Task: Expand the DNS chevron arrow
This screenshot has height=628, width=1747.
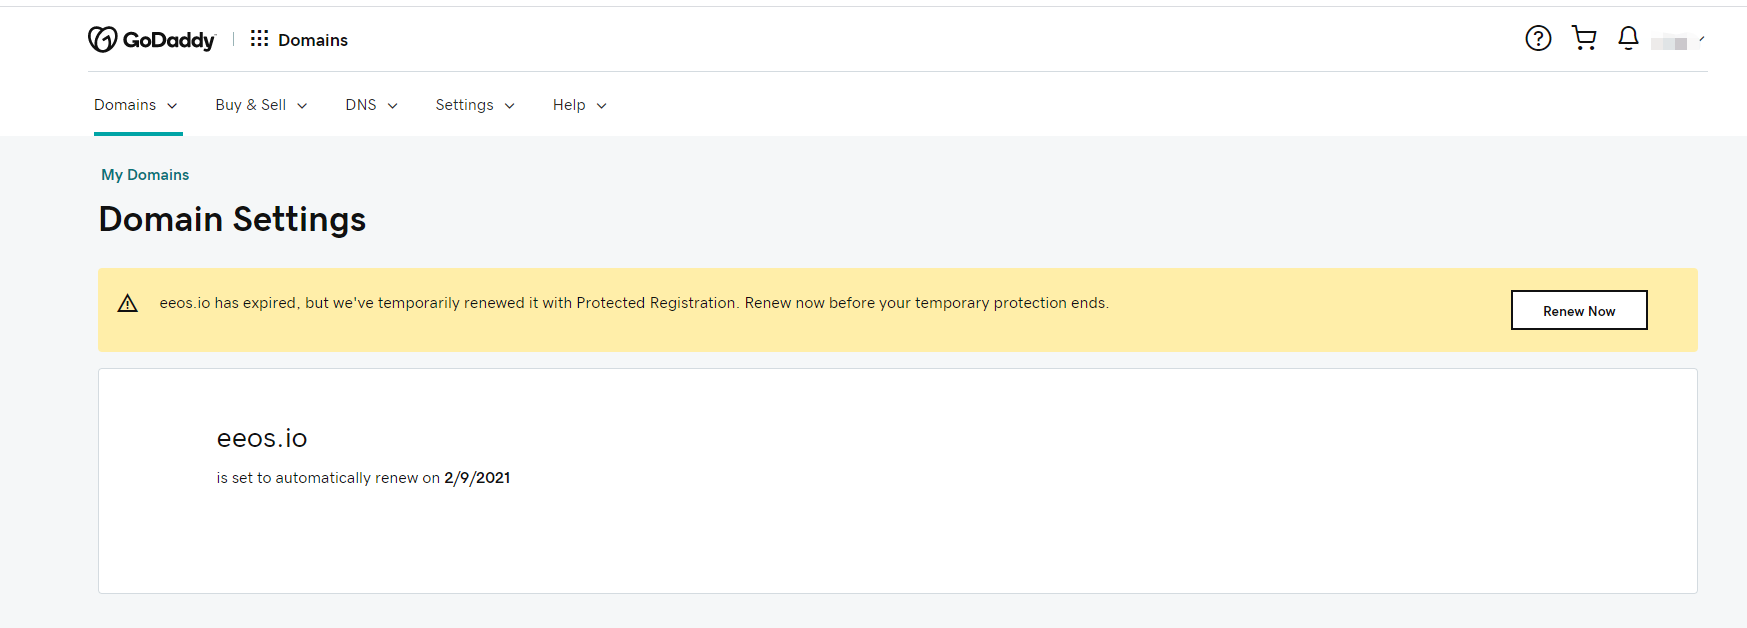Action: coord(393,106)
